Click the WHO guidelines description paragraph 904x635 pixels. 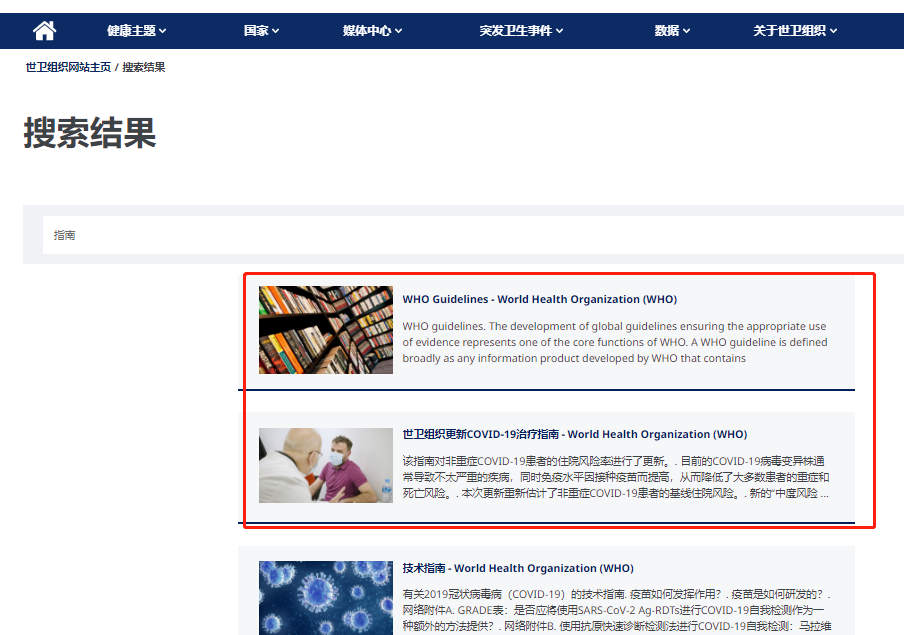(x=615, y=342)
